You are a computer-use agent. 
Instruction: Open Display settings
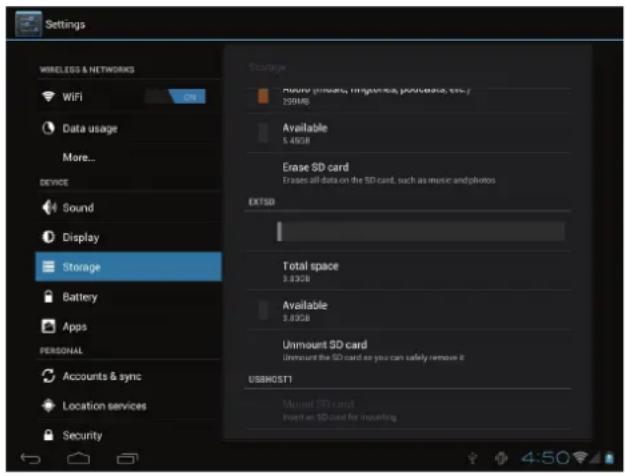[128, 237]
